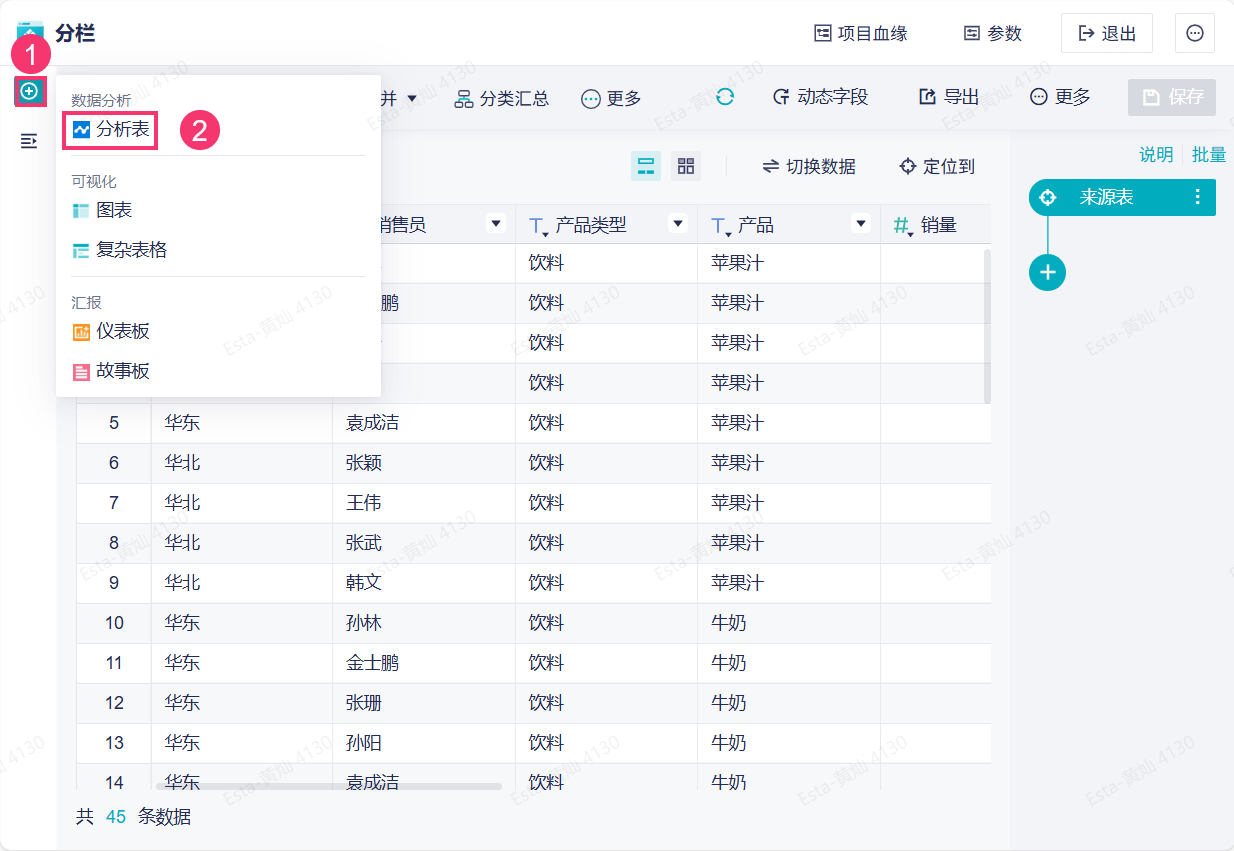This screenshot has height=851, width=1234.
Task: Open the 来源表 node's three-dot menu
Action: coord(1198,197)
